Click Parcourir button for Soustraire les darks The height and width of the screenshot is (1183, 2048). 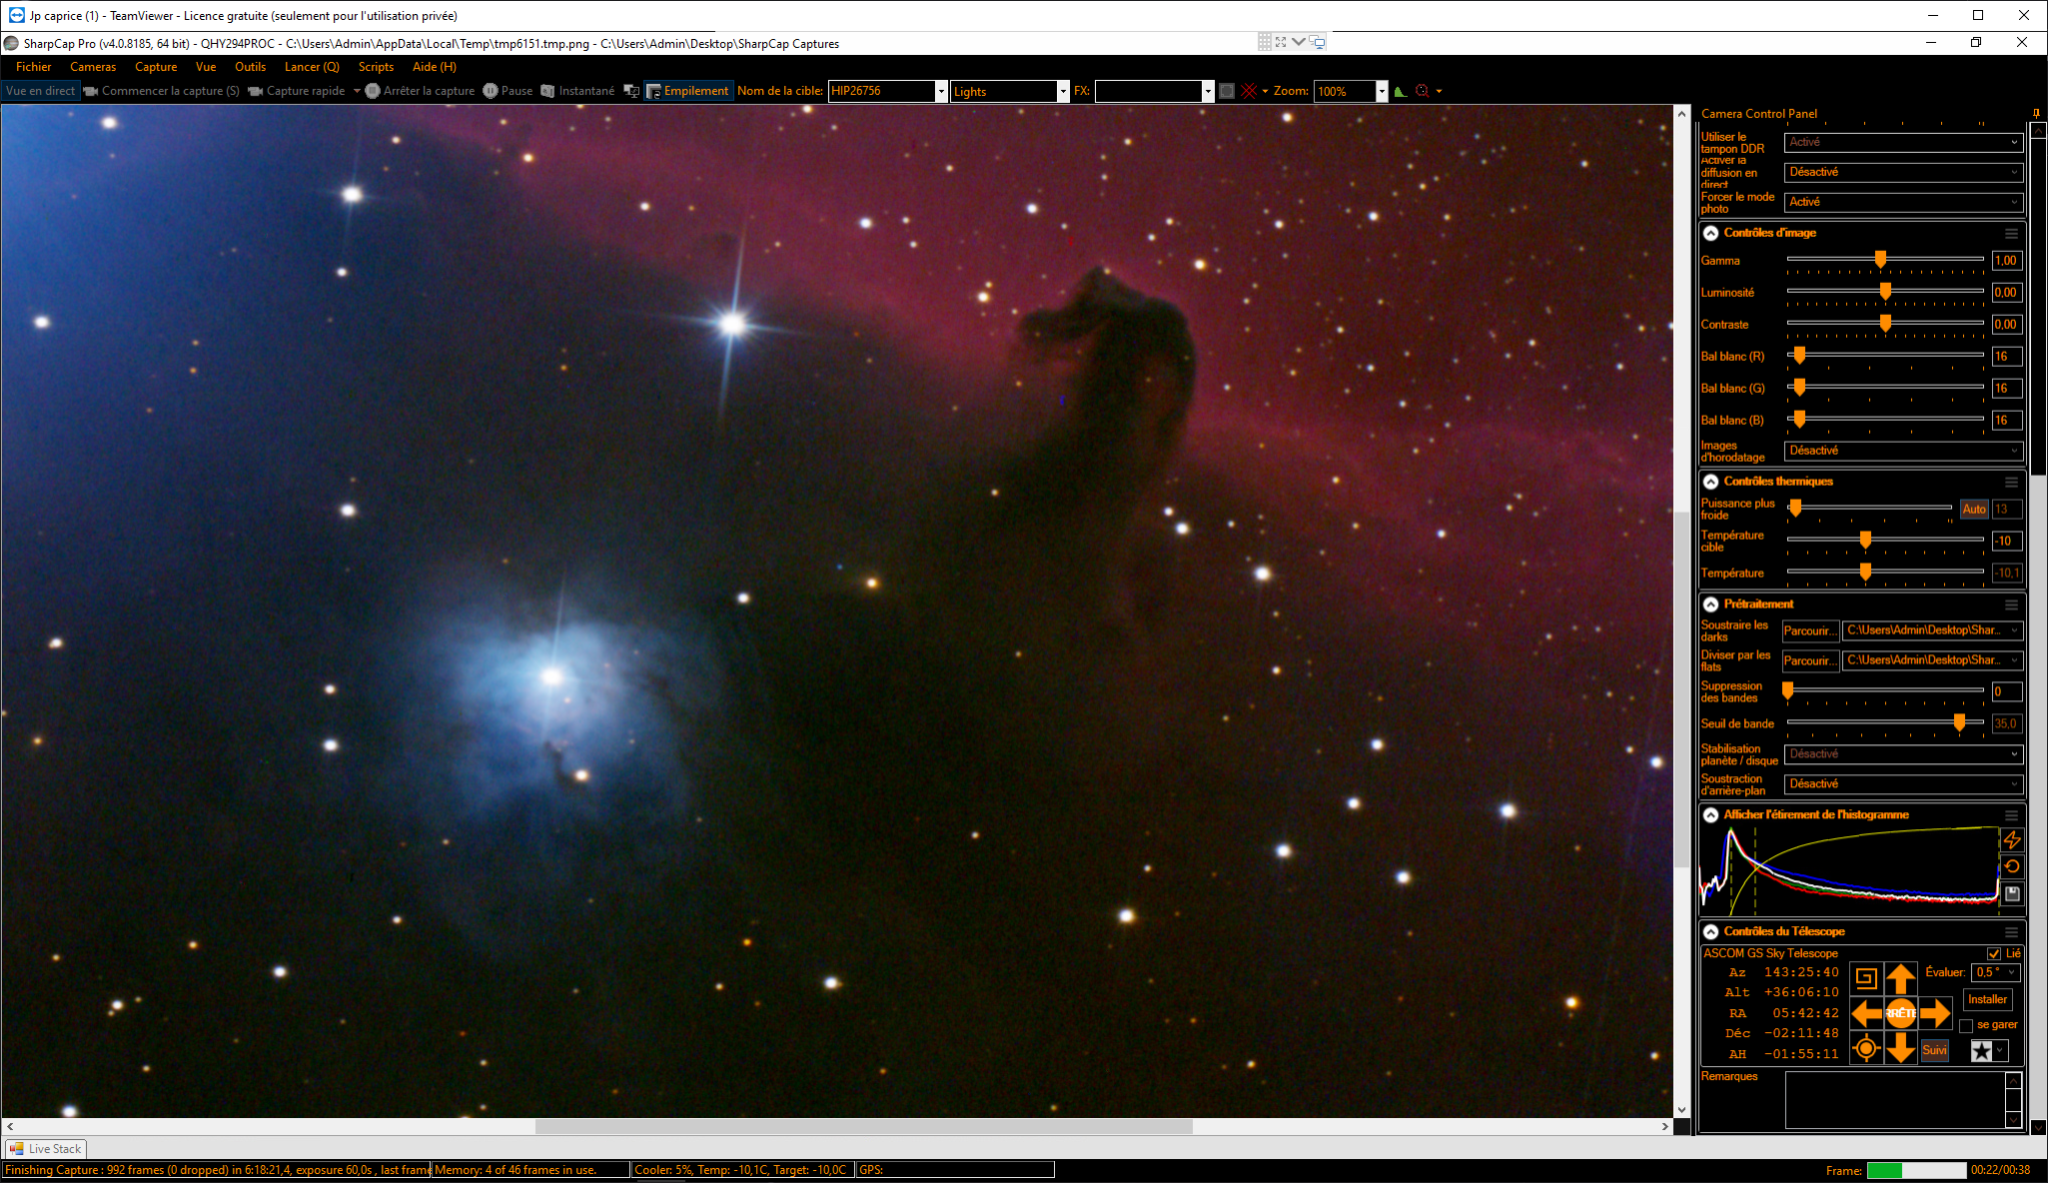pyautogui.click(x=1811, y=631)
